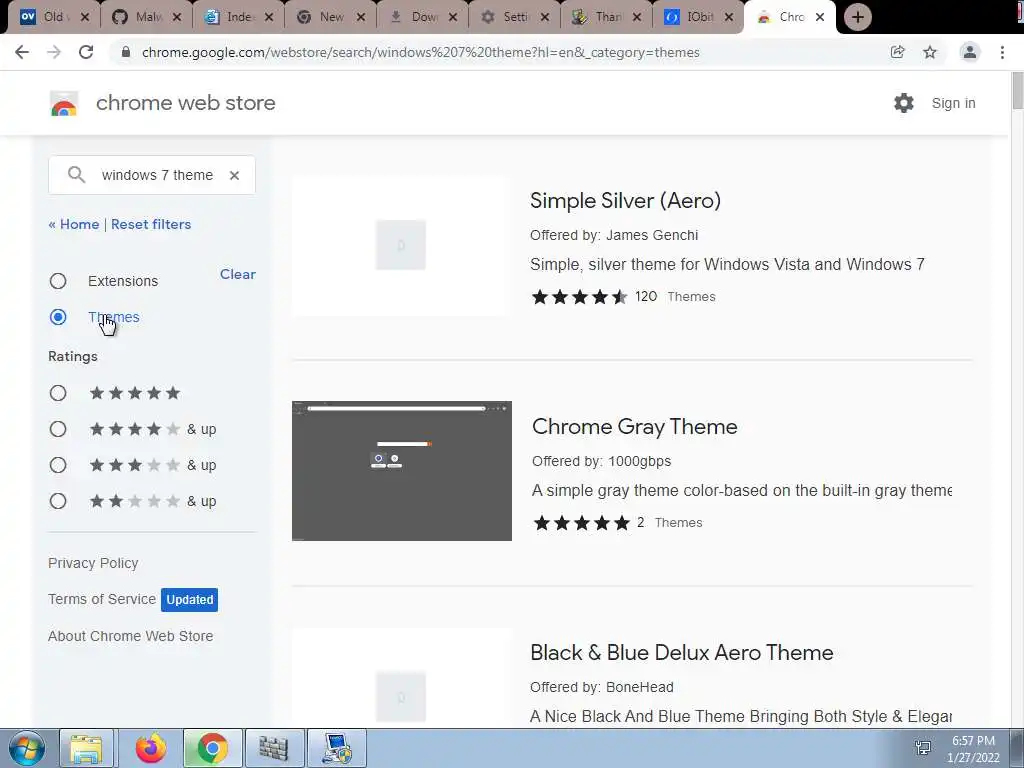The height and width of the screenshot is (768, 1024).
Task: Click the Chrome Web Store logo
Action: click(64, 103)
